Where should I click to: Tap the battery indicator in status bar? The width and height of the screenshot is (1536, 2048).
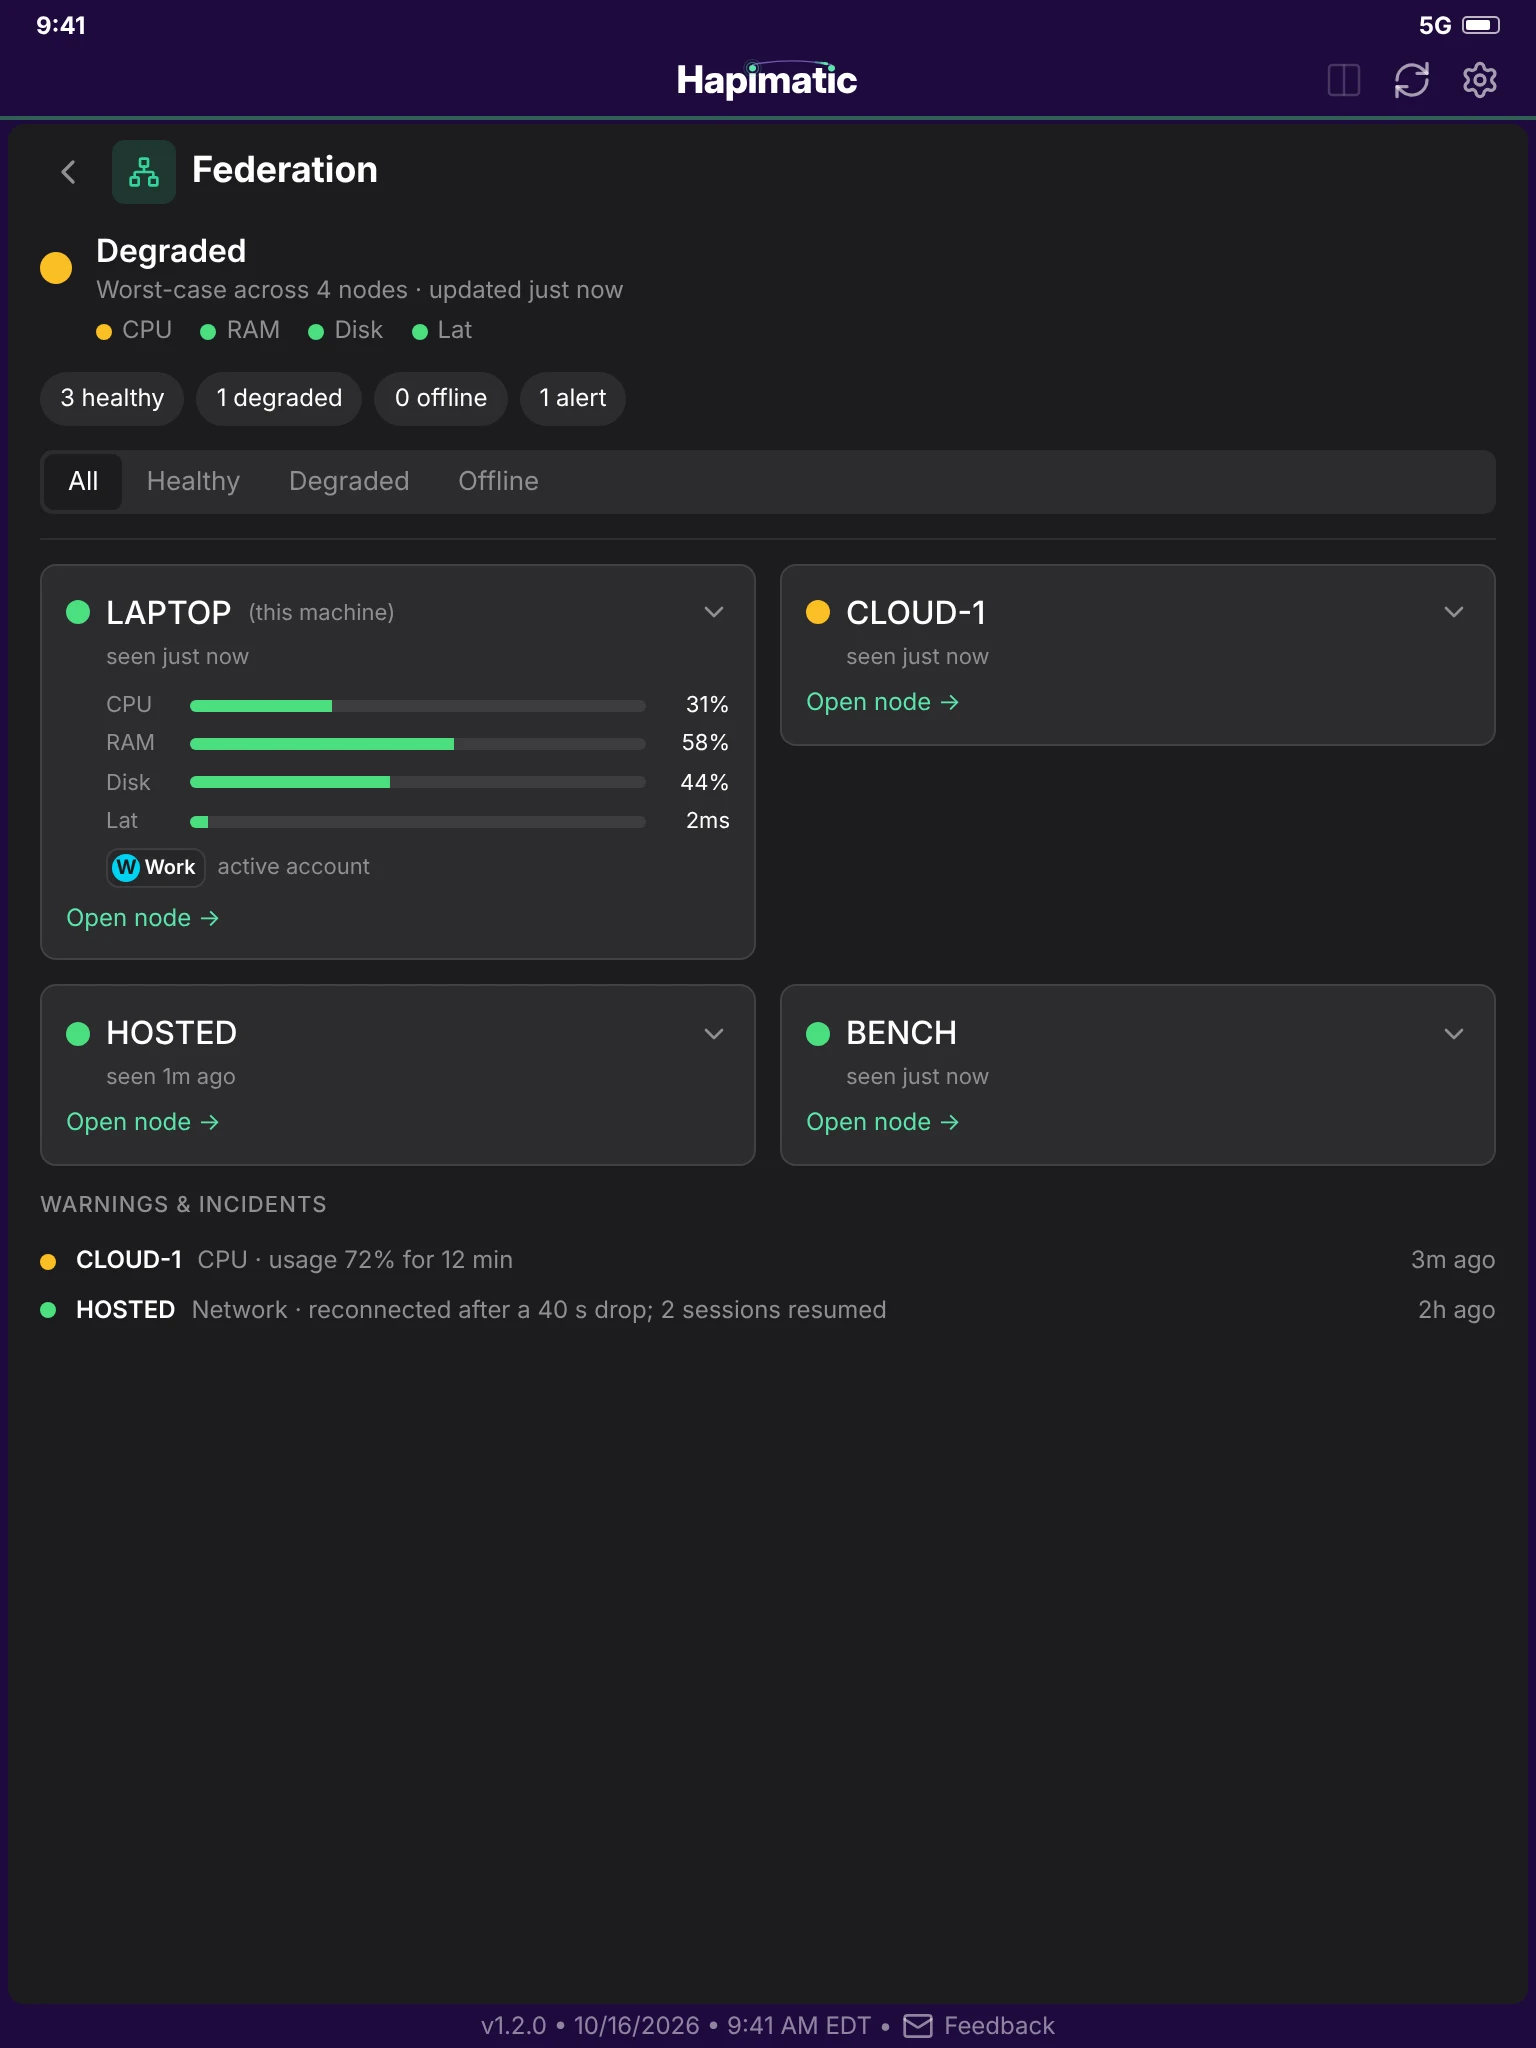[x=1481, y=25]
